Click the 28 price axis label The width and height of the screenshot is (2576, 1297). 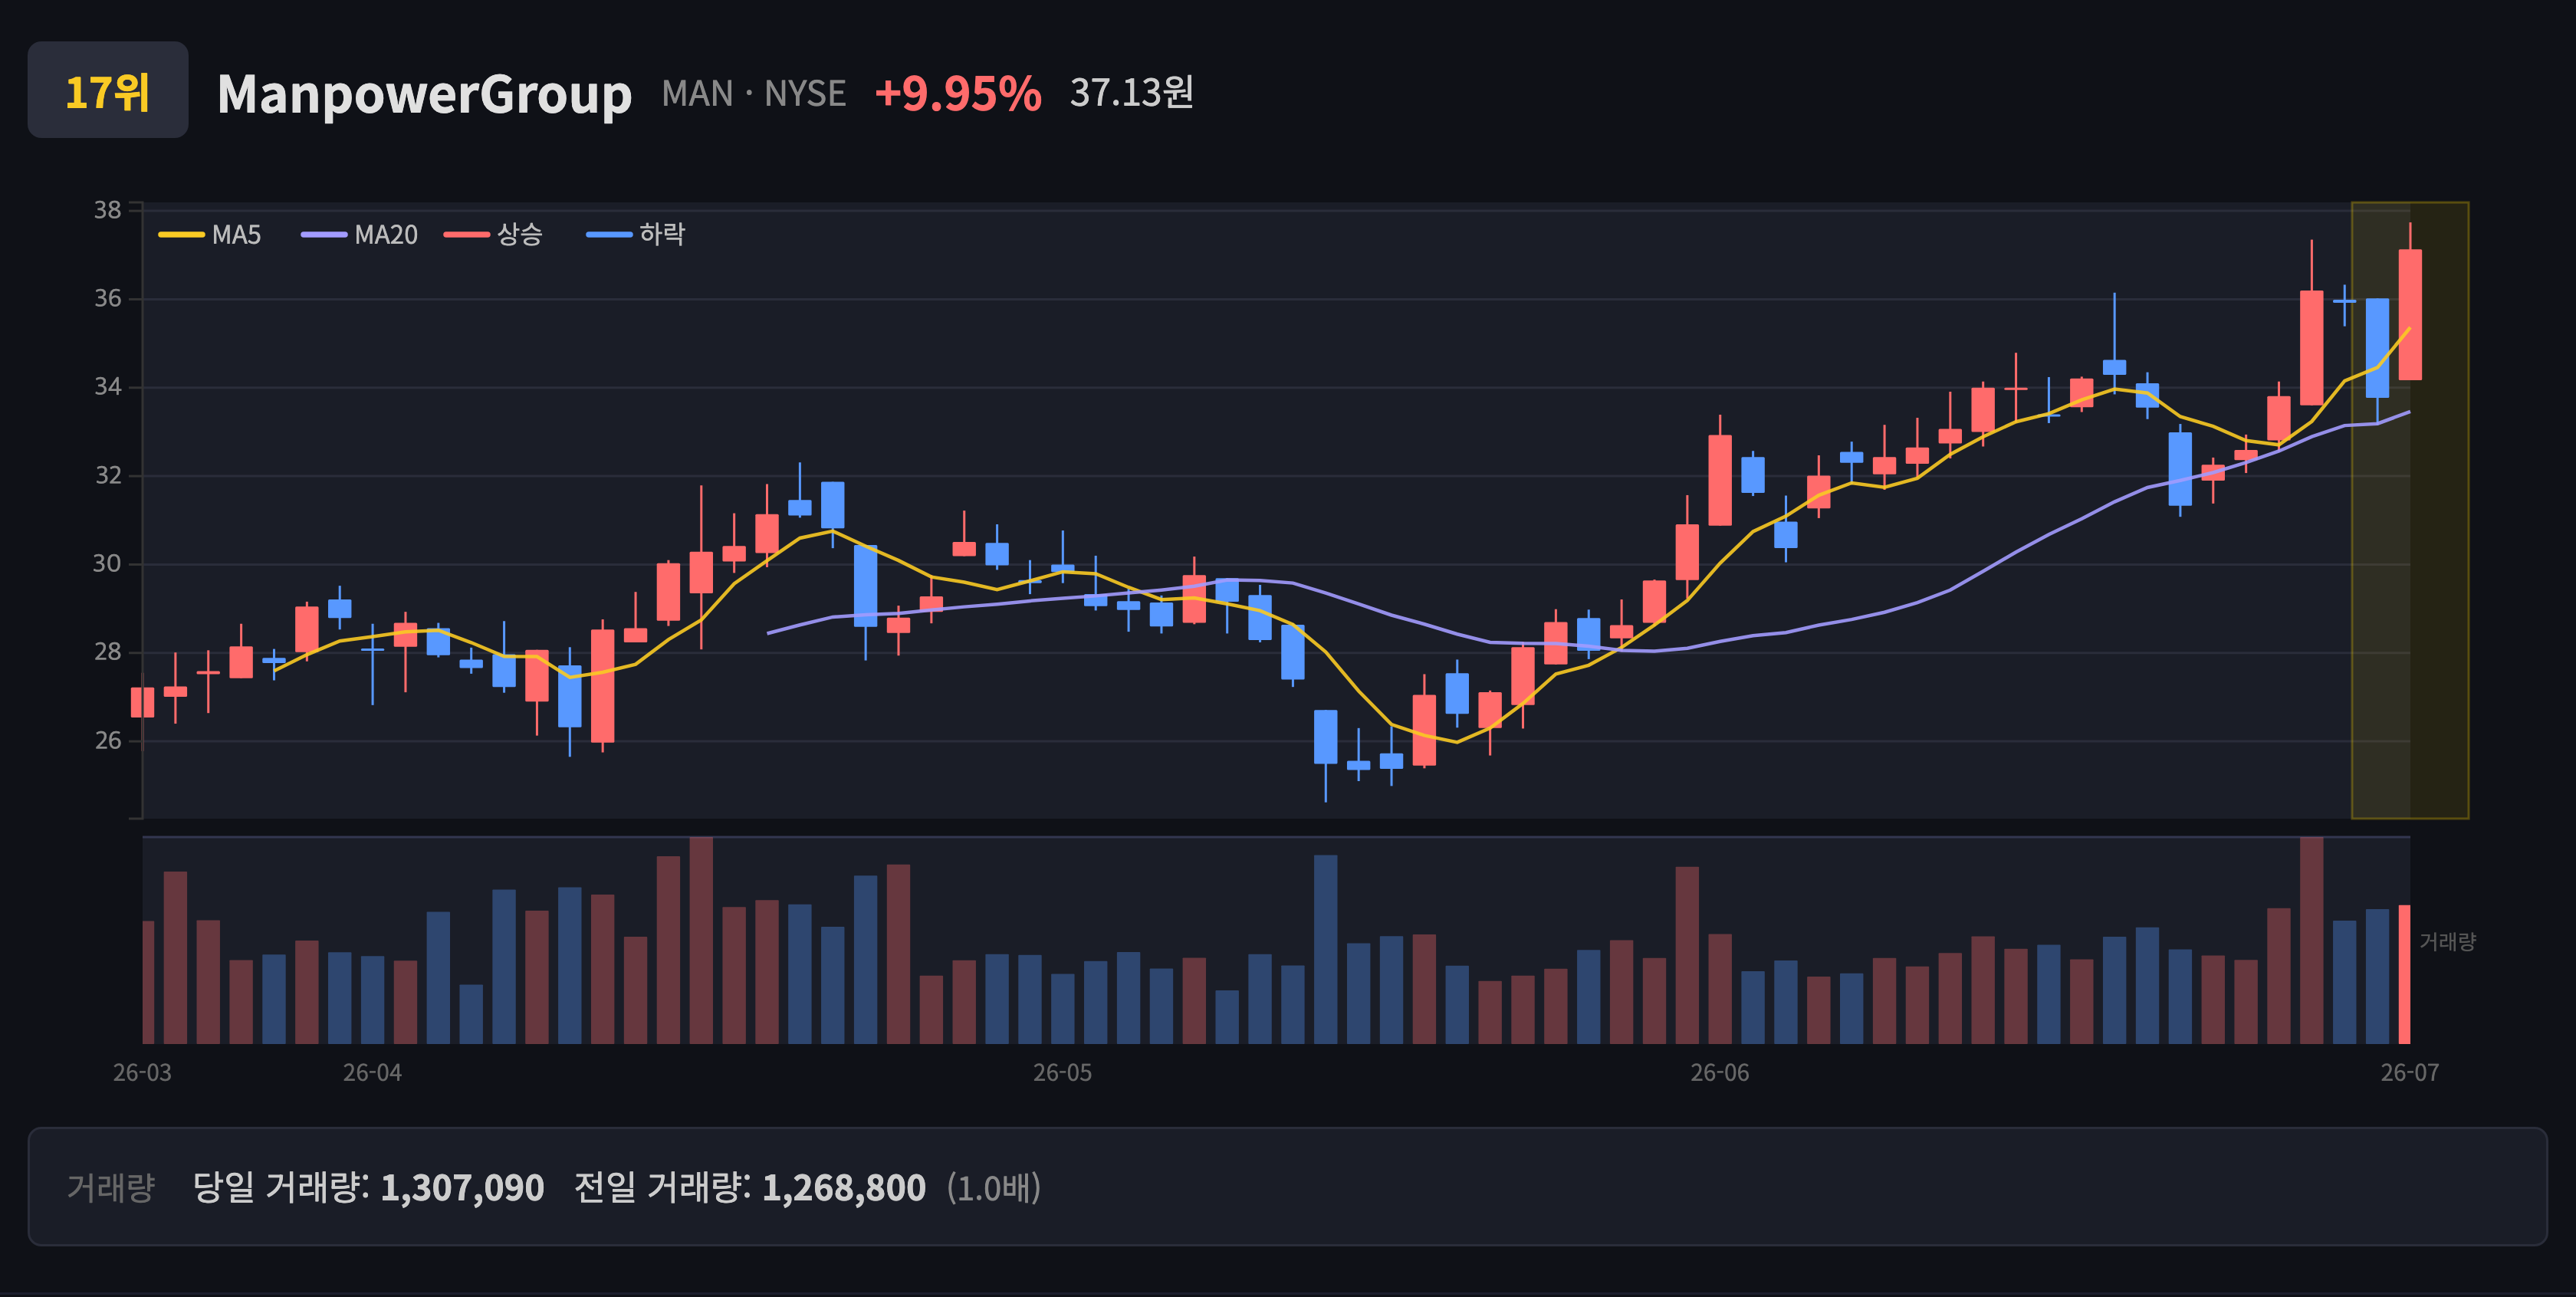(x=108, y=652)
